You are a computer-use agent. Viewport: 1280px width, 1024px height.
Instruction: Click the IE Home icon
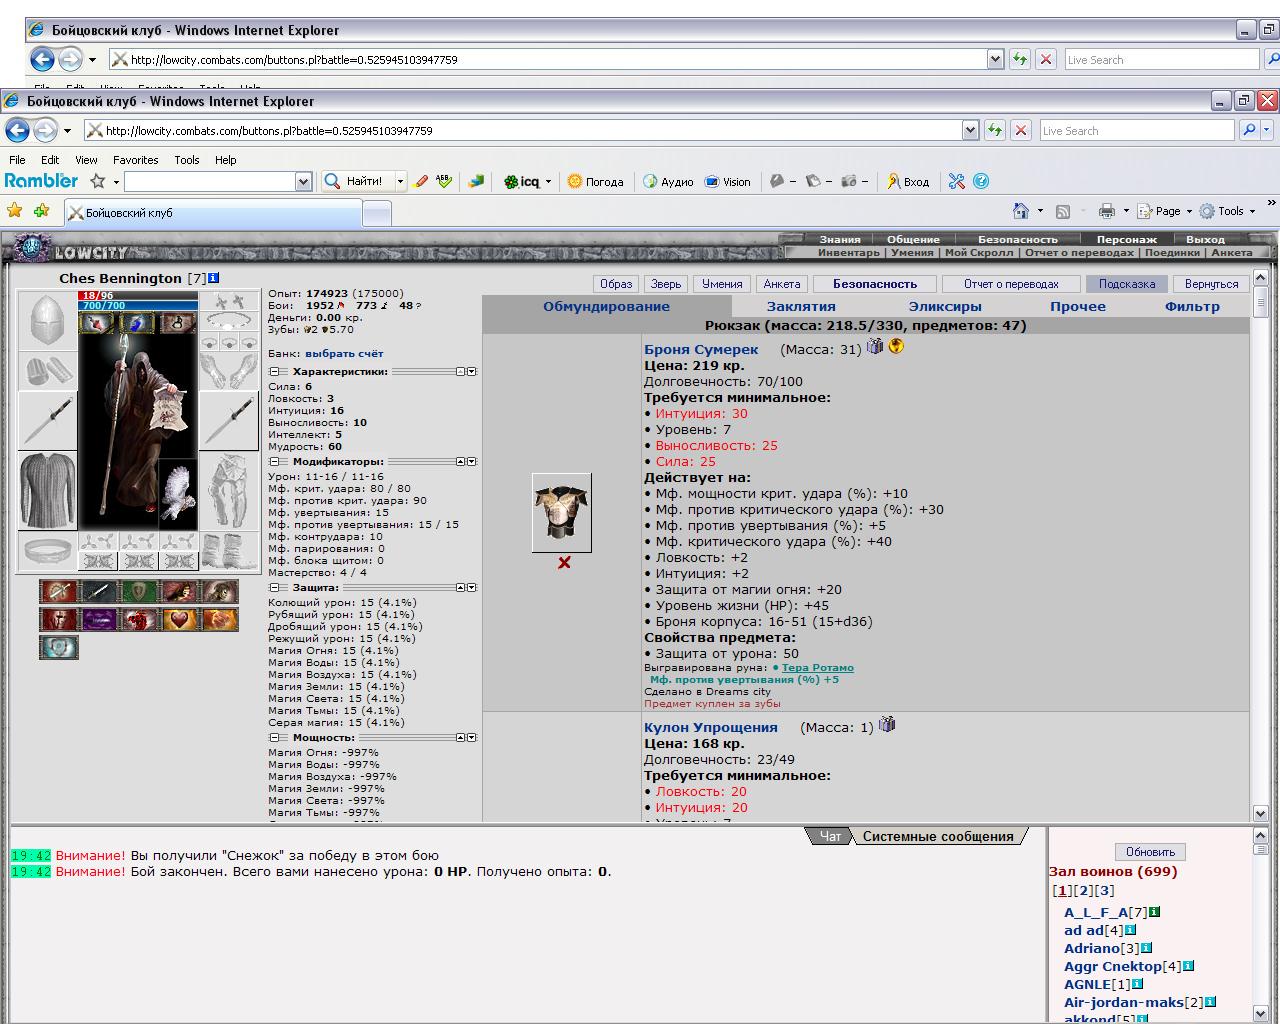click(1021, 211)
